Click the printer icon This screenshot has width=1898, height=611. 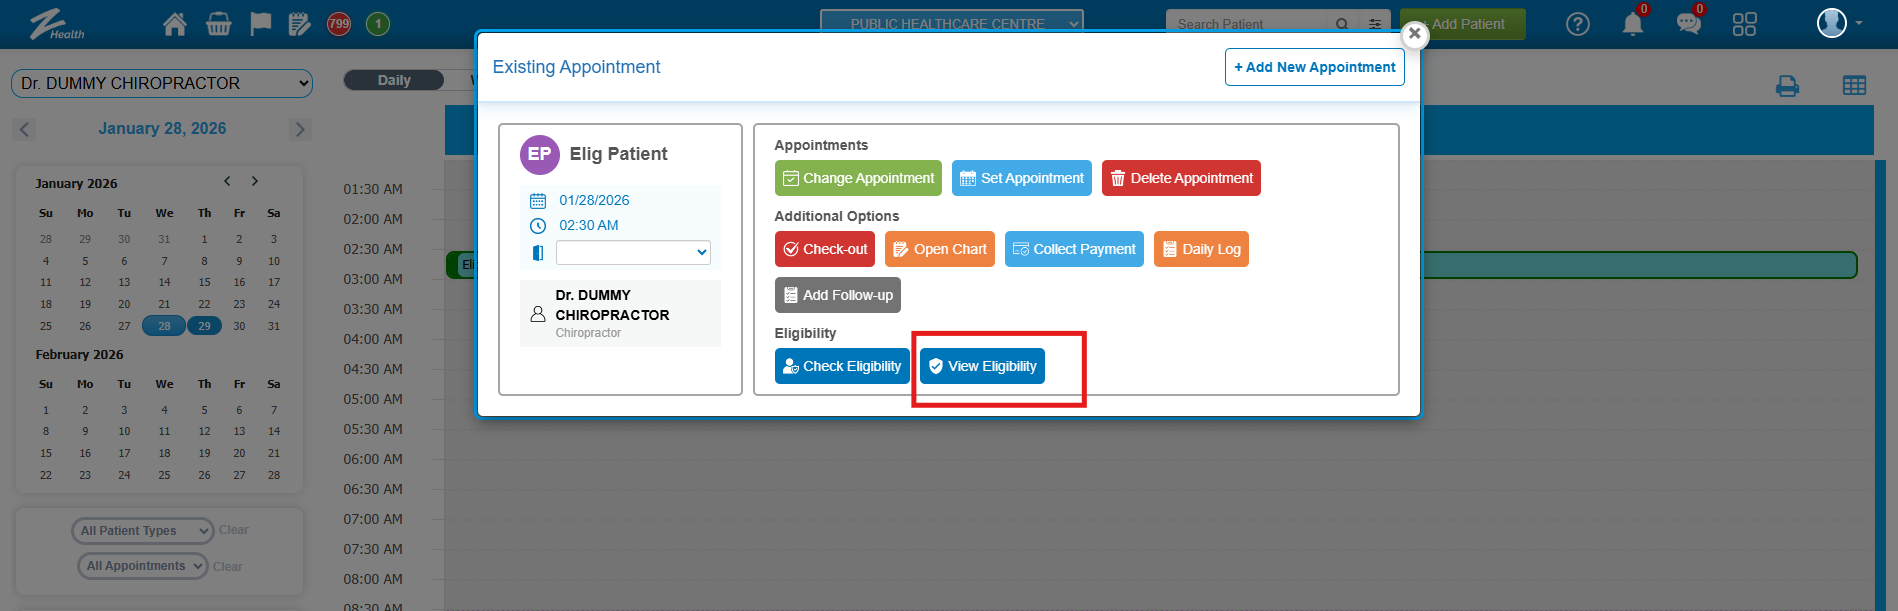click(x=1787, y=86)
